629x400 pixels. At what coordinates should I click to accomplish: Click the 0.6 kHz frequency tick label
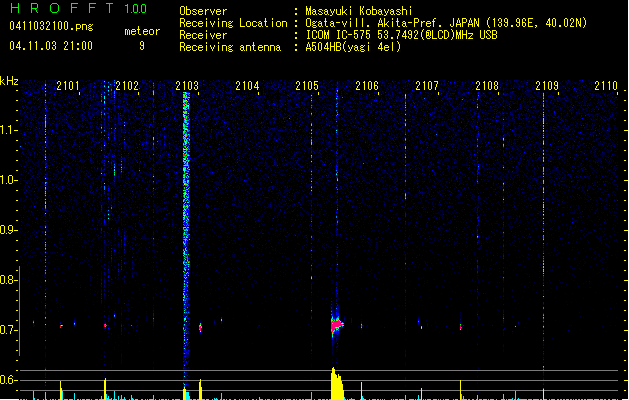click(x=8, y=380)
